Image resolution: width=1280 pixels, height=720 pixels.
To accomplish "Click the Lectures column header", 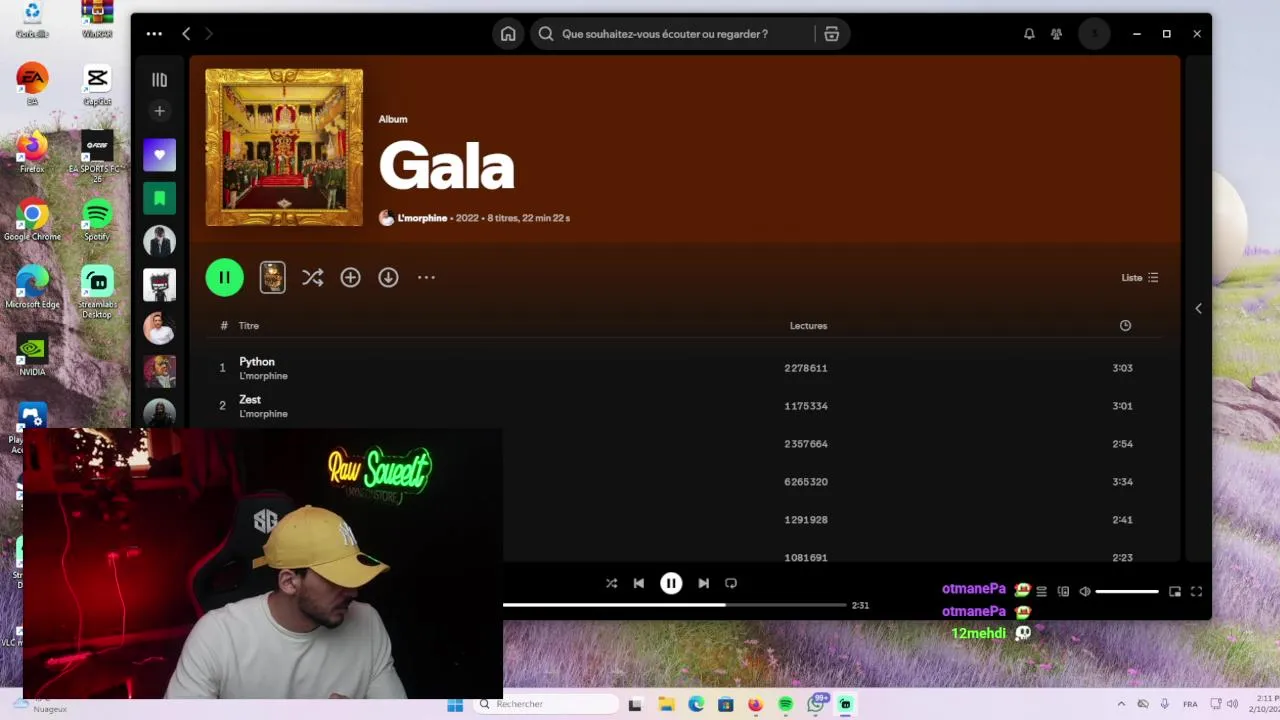I will click(808, 326).
